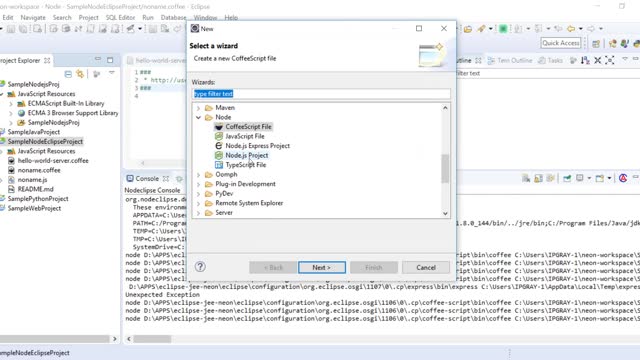The height and width of the screenshot is (360, 640).
Task: Choose Node.js Express Project wizard
Action: tap(257, 146)
